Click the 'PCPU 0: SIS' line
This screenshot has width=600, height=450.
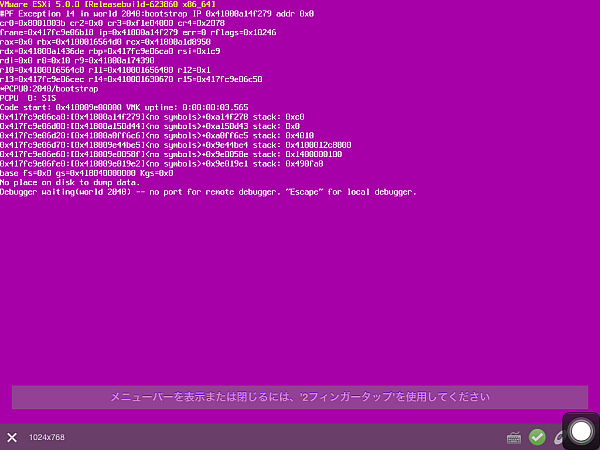[x=28, y=98]
